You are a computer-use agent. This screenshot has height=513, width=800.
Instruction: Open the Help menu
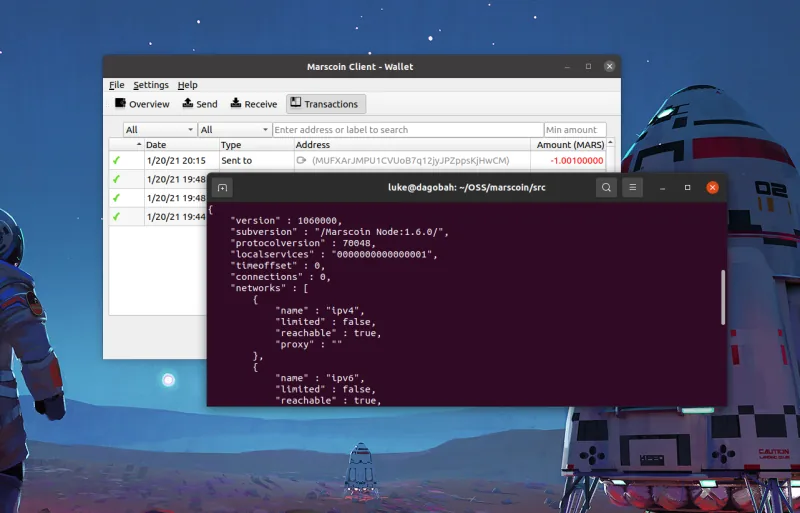pyautogui.click(x=188, y=85)
